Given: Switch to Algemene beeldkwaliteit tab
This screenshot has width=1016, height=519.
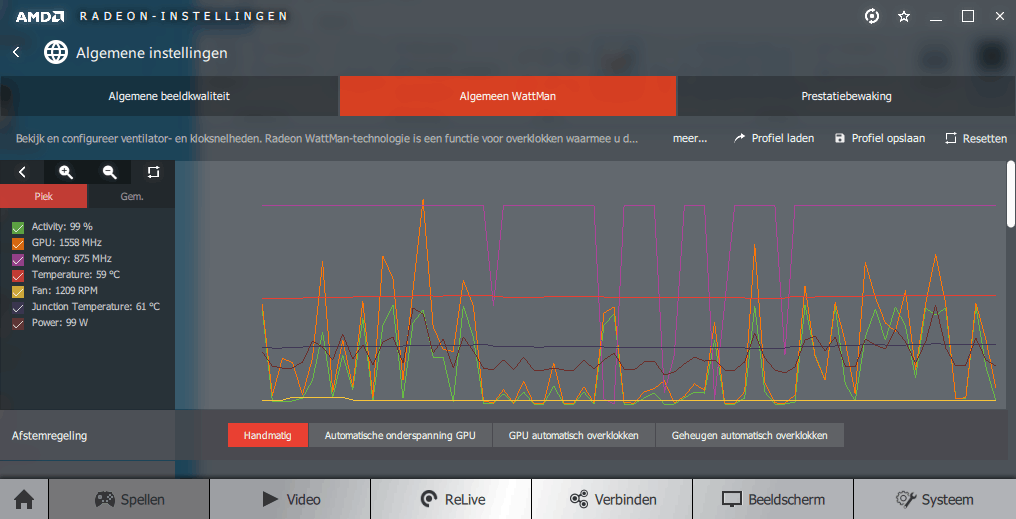Looking at the screenshot, I should (x=169, y=96).
